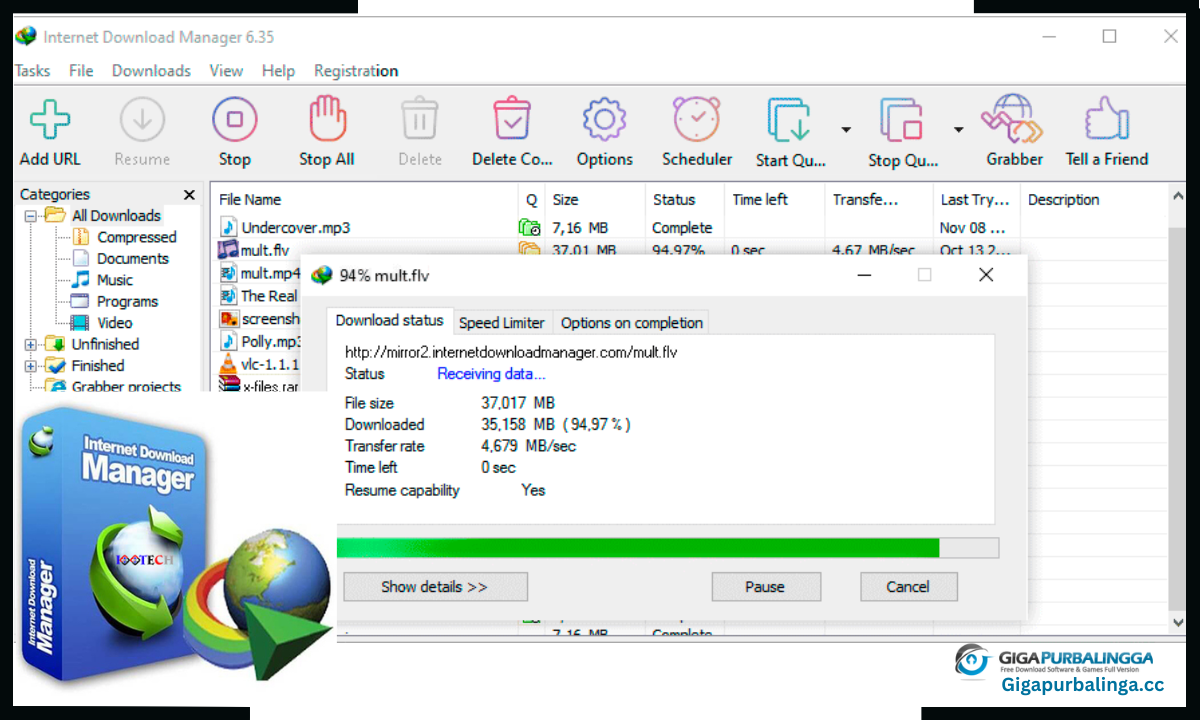
Task: Close the 94% mult.flv dialog
Action: click(x=986, y=275)
